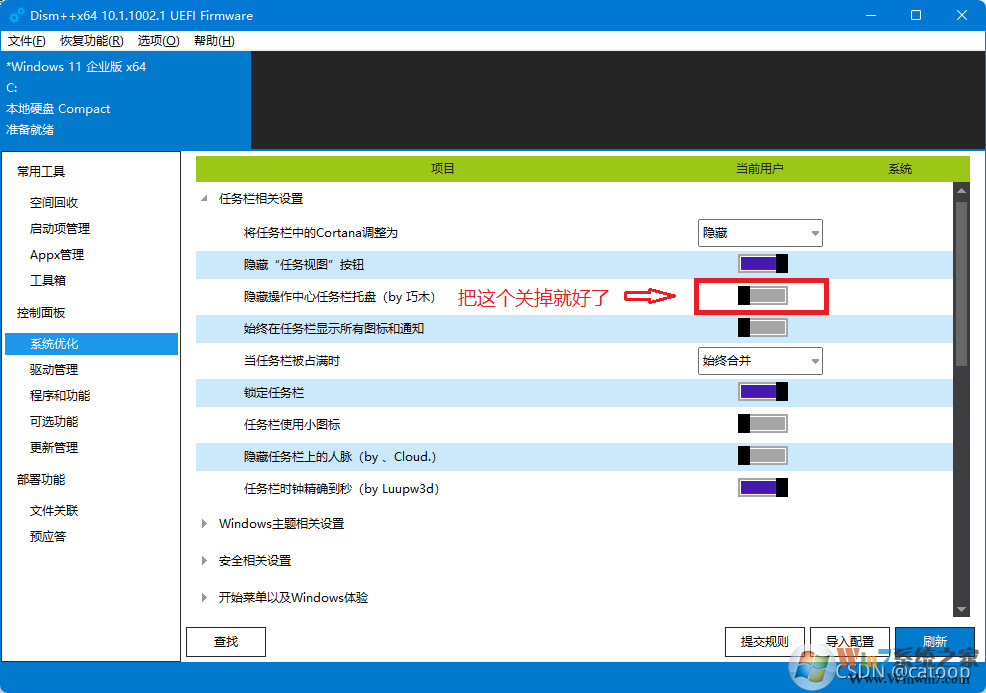Expand 开始菜单以及Windows体验 group

(x=204, y=597)
